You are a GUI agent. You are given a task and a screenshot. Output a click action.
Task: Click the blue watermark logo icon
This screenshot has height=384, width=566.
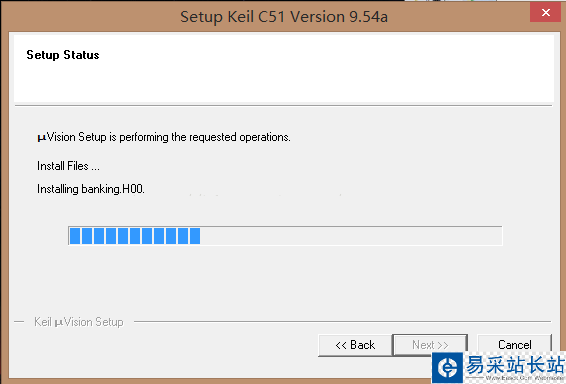(x=447, y=368)
